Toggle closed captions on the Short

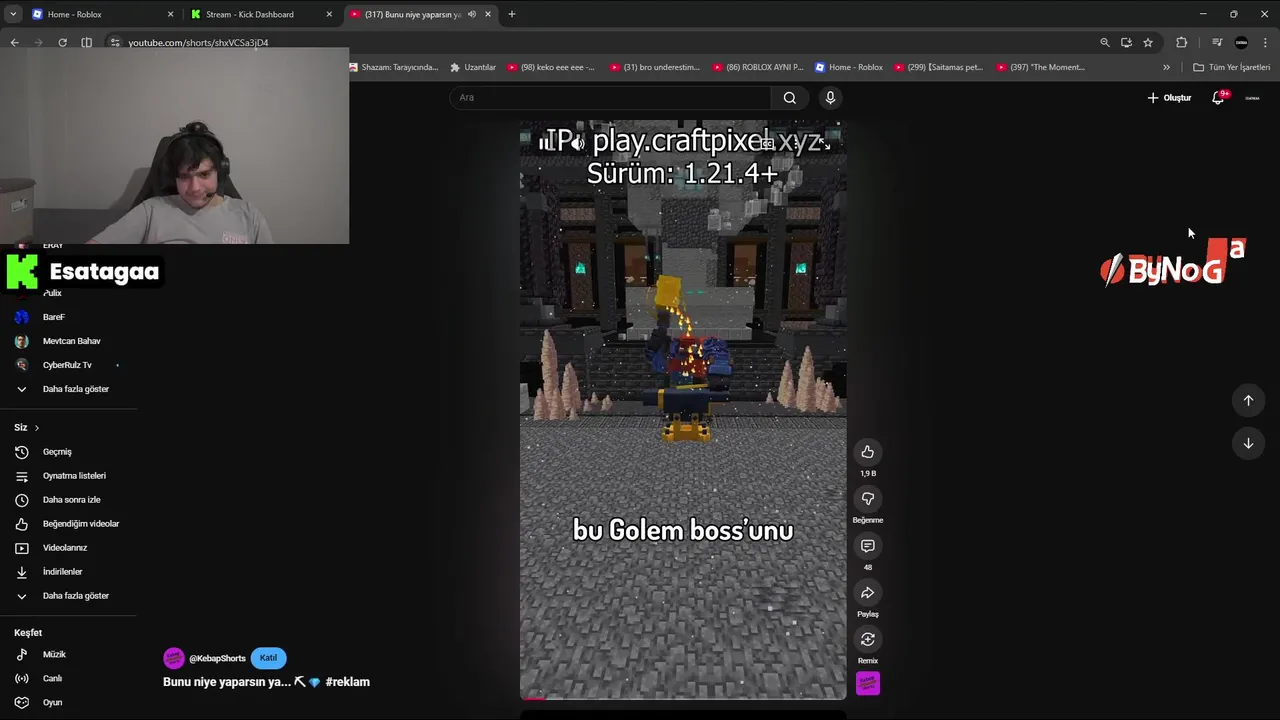767,144
